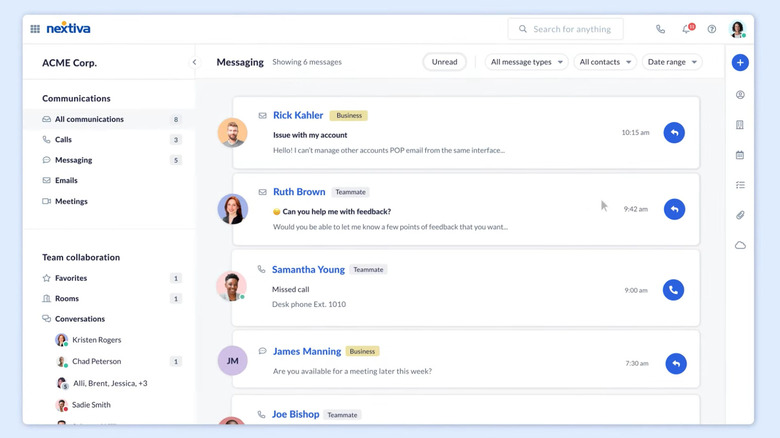Toggle the Unread filter

(444, 62)
